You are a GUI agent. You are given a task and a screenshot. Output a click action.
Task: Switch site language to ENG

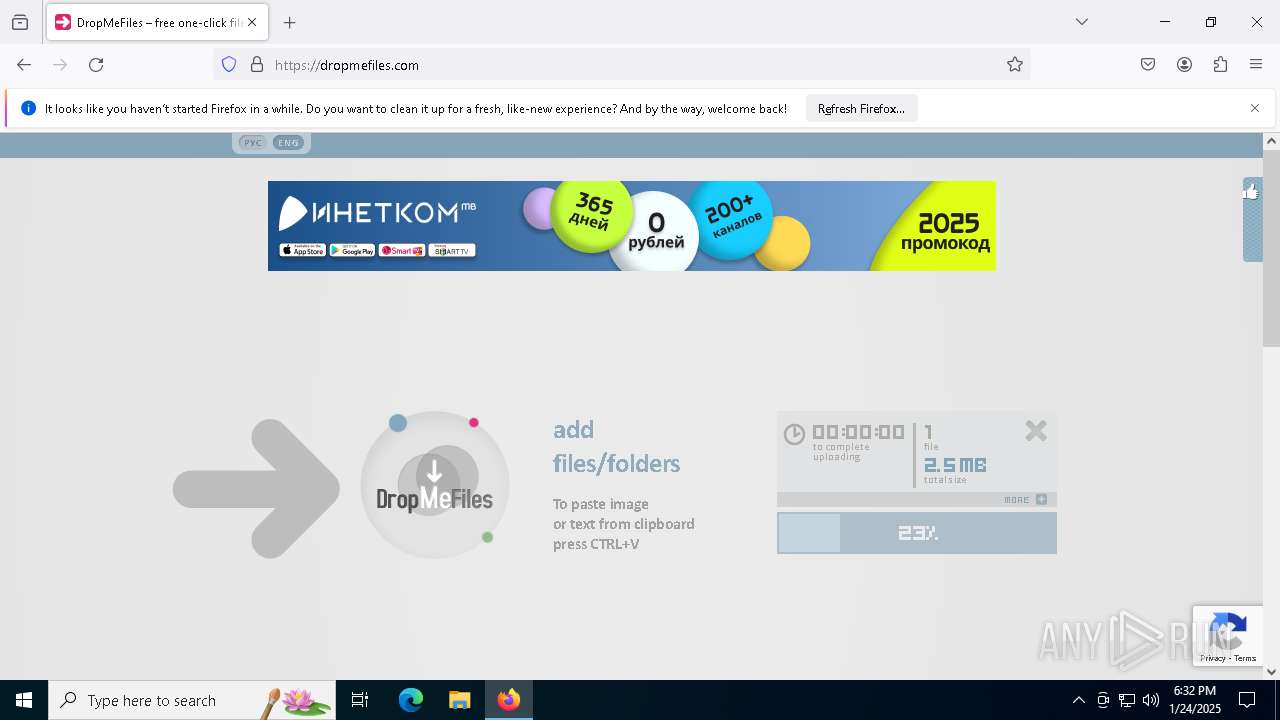[289, 143]
